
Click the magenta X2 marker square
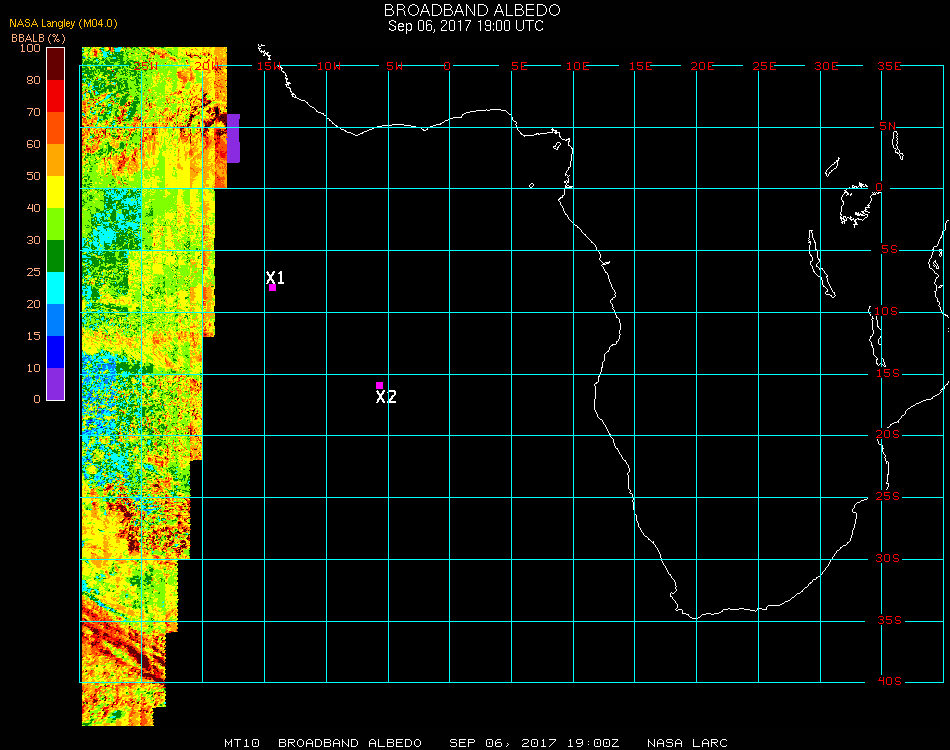pos(379,385)
